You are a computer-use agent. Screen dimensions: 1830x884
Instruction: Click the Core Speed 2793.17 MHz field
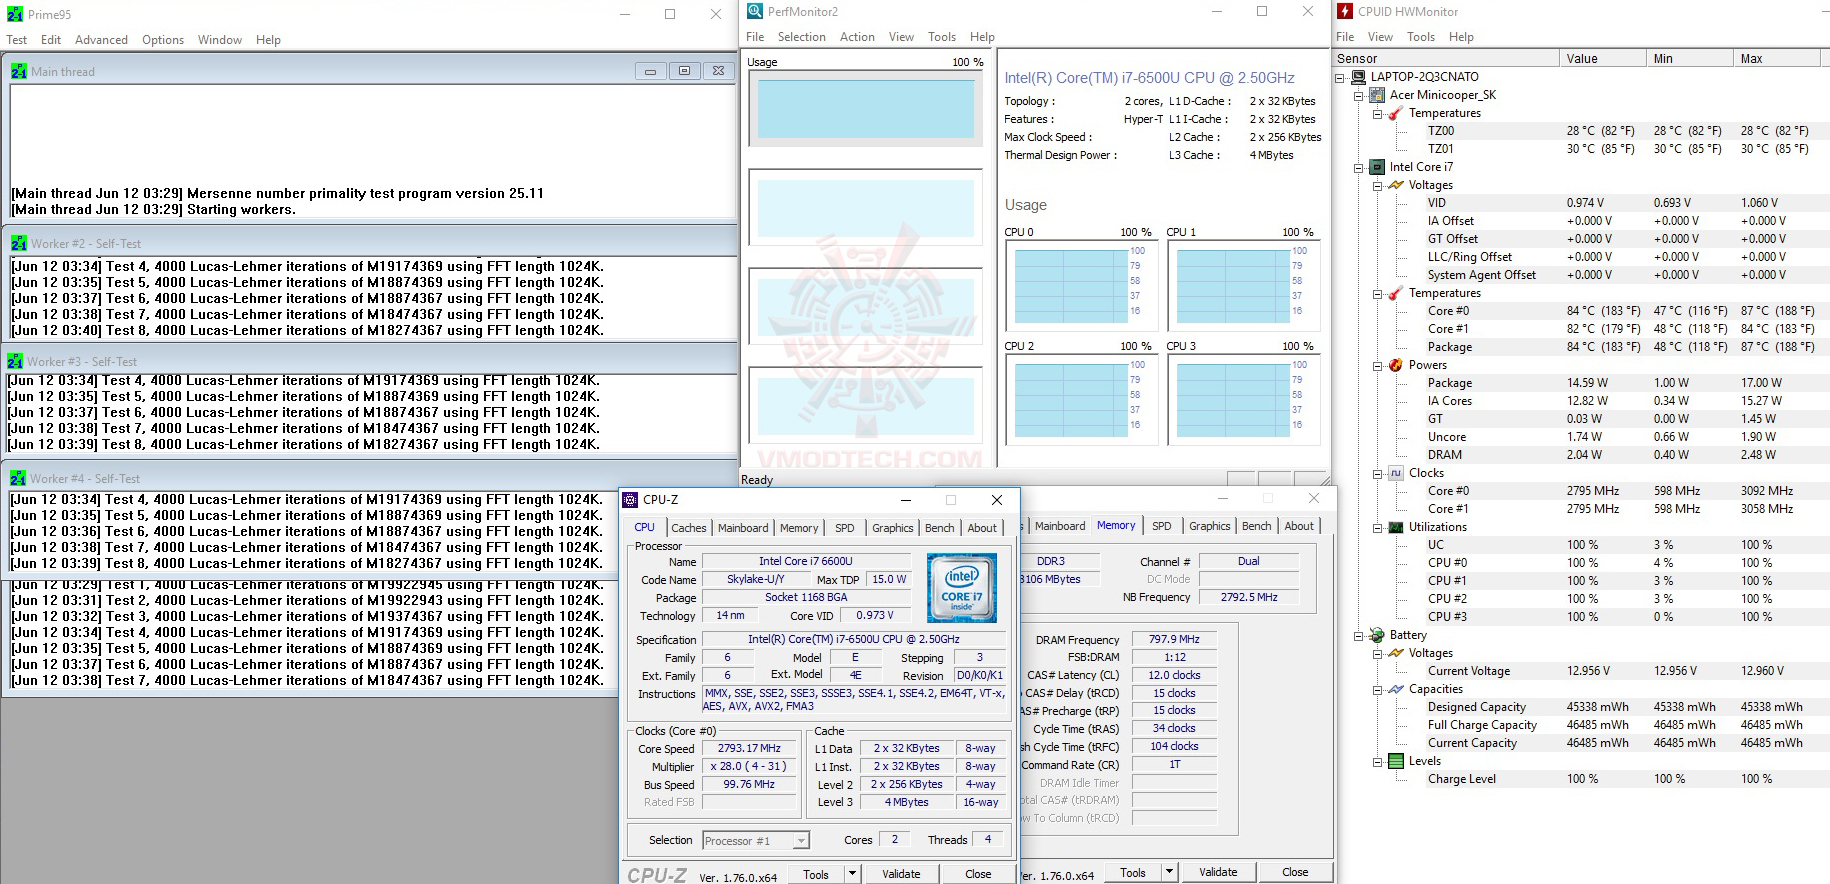point(749,748)
